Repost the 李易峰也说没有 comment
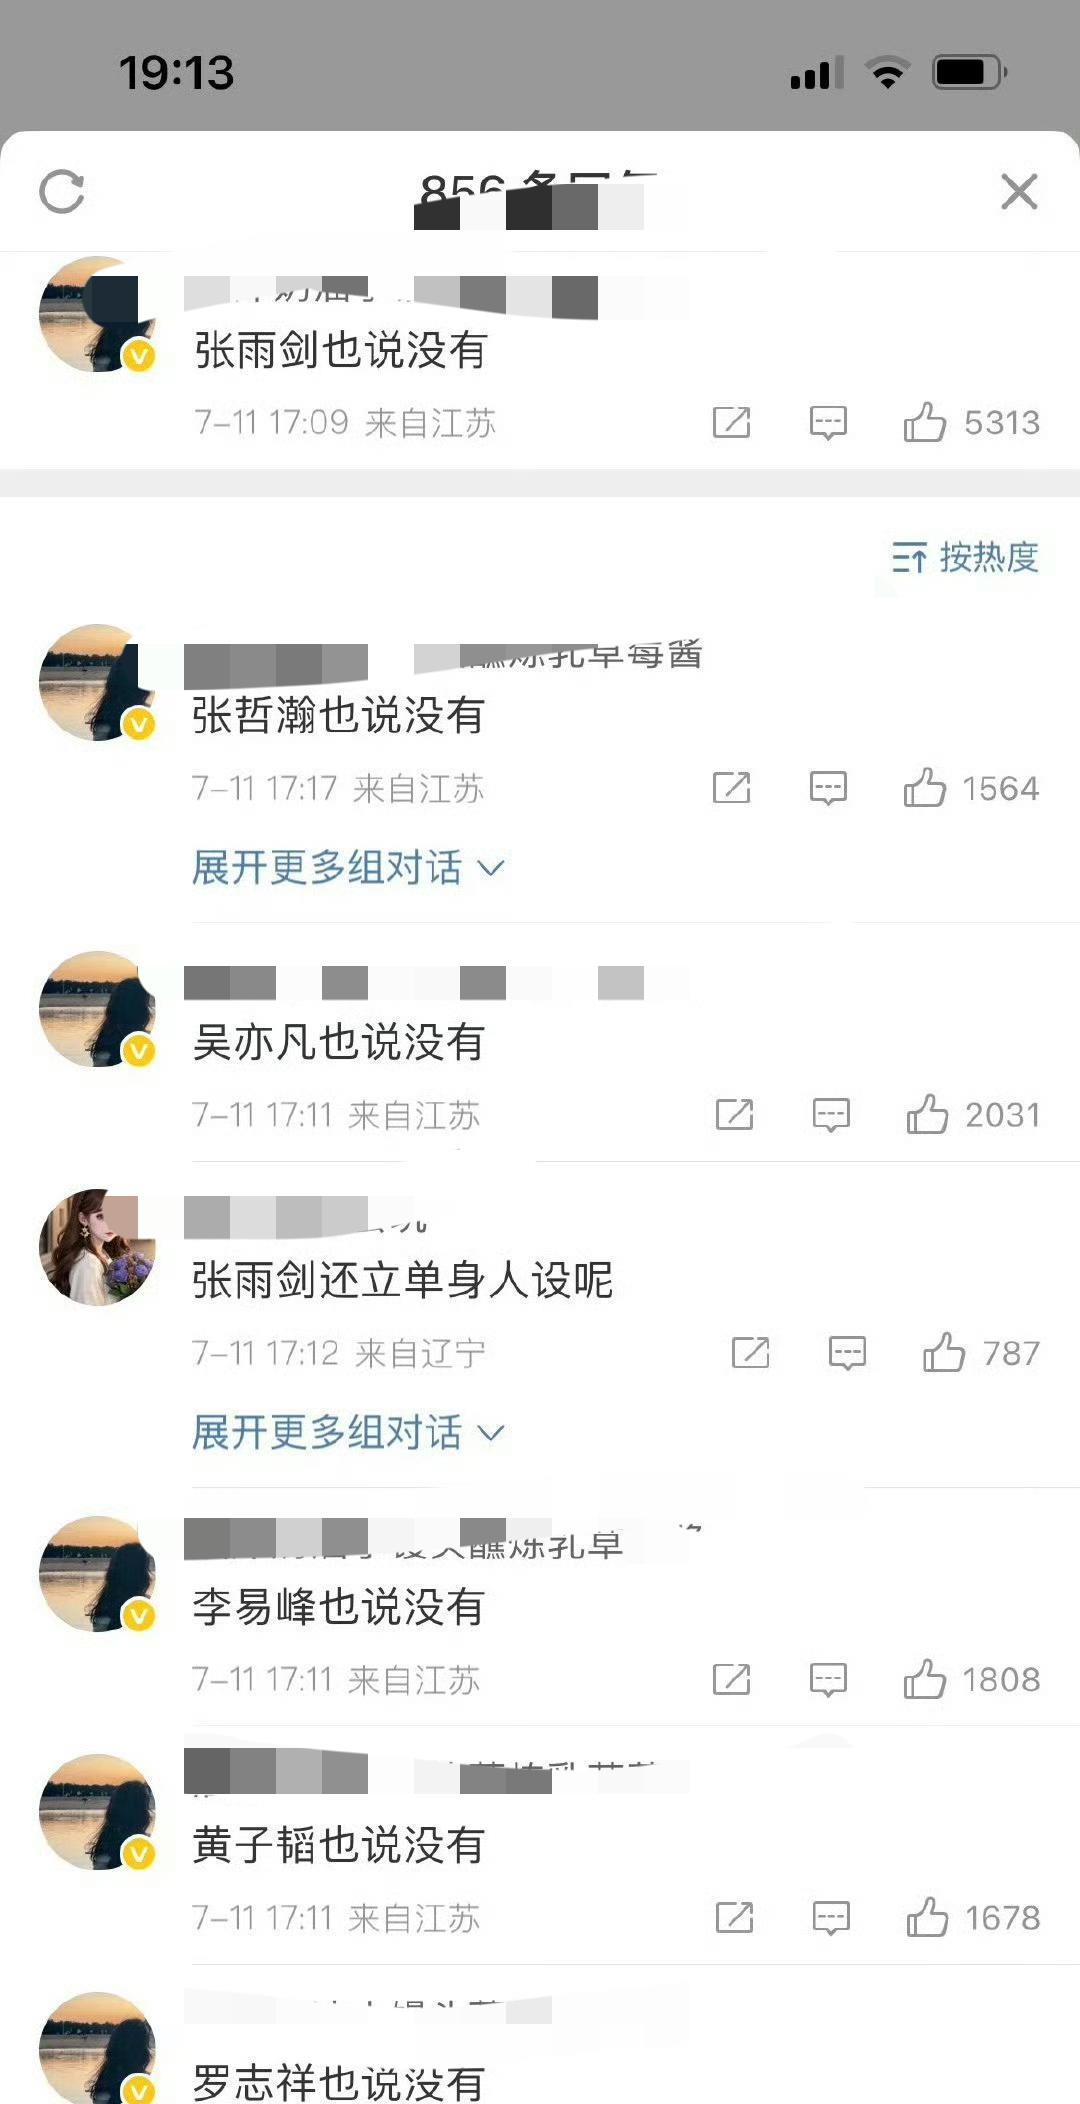The height and width of the screenshot is (2104, 1080). pyautogui.click(x=731, y=1680)
